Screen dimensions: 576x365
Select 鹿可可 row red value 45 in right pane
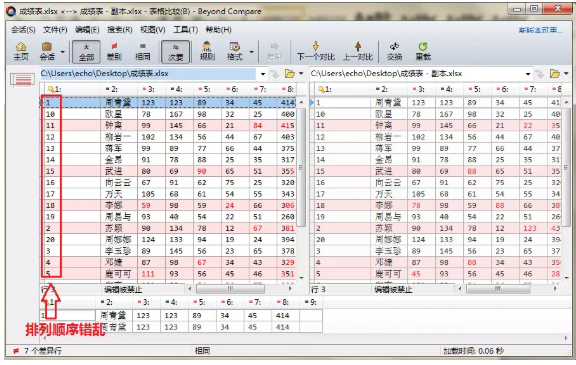pyautogui.click(x=416, y=274)
